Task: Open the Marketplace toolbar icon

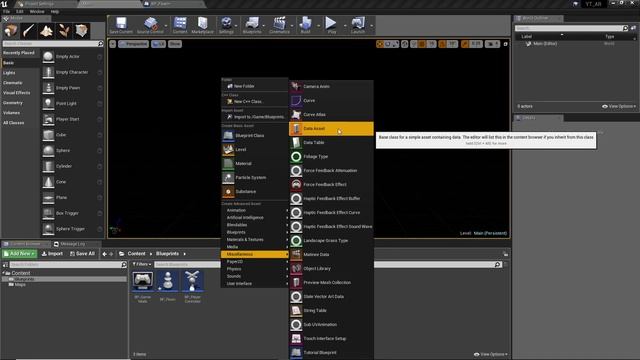Action: pos(202,25)
